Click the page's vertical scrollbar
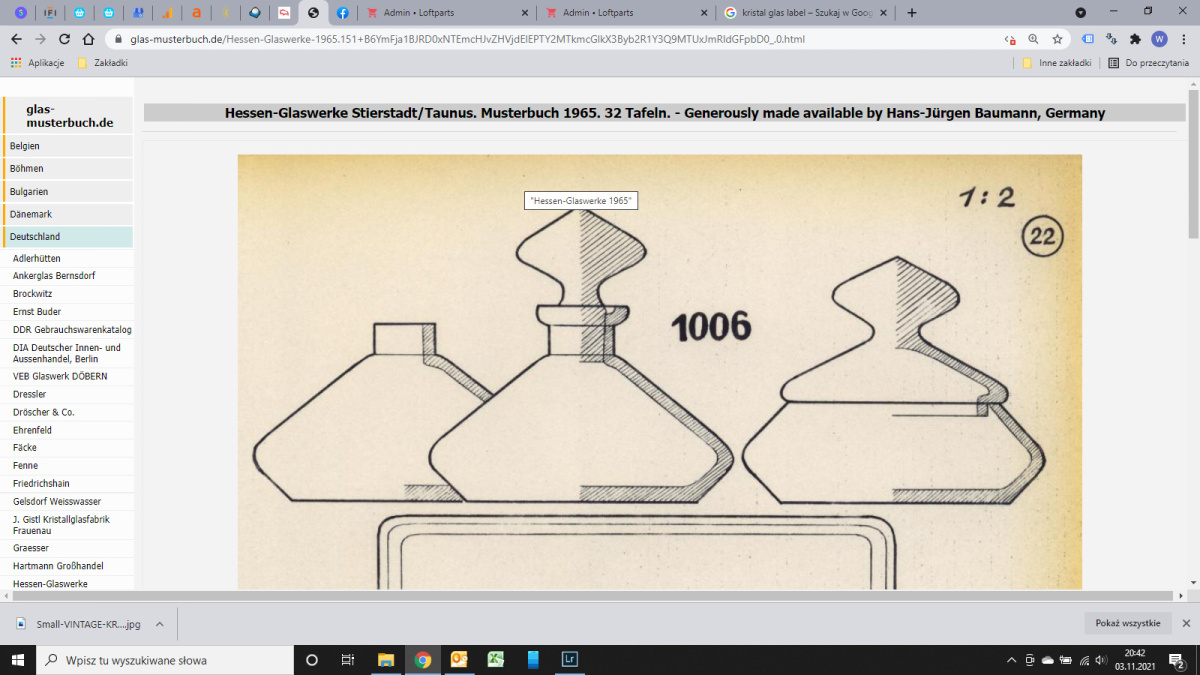 click(x=1192, y=300)
